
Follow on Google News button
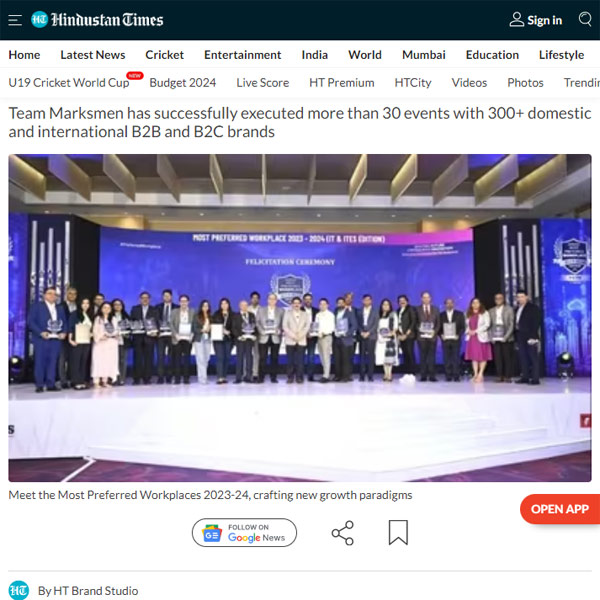[244, 533]
